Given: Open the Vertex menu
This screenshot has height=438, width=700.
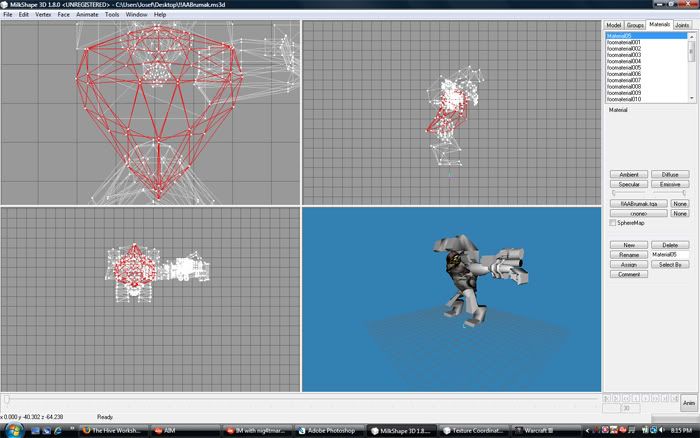Looking at the screenshot, I should (x=43, y=14).
